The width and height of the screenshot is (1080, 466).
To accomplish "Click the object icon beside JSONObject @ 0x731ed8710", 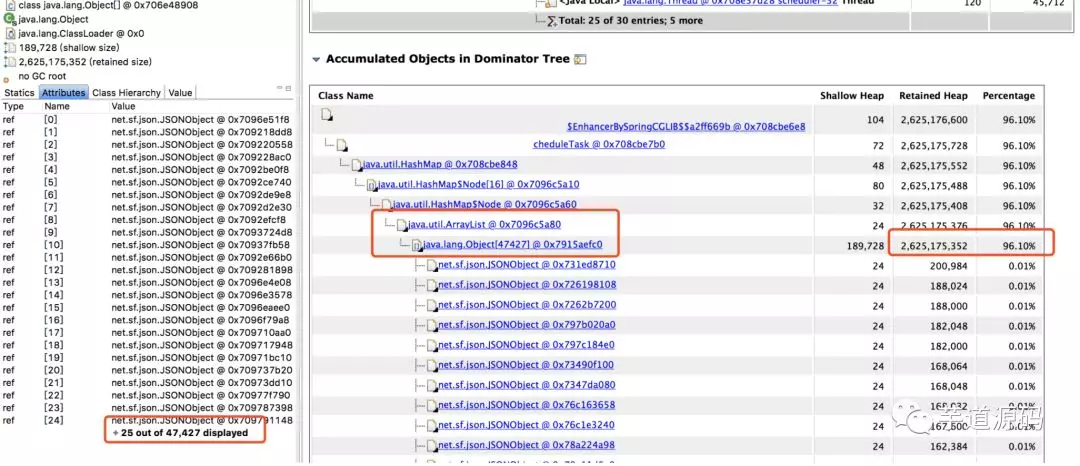I will (x=431, y=265).
